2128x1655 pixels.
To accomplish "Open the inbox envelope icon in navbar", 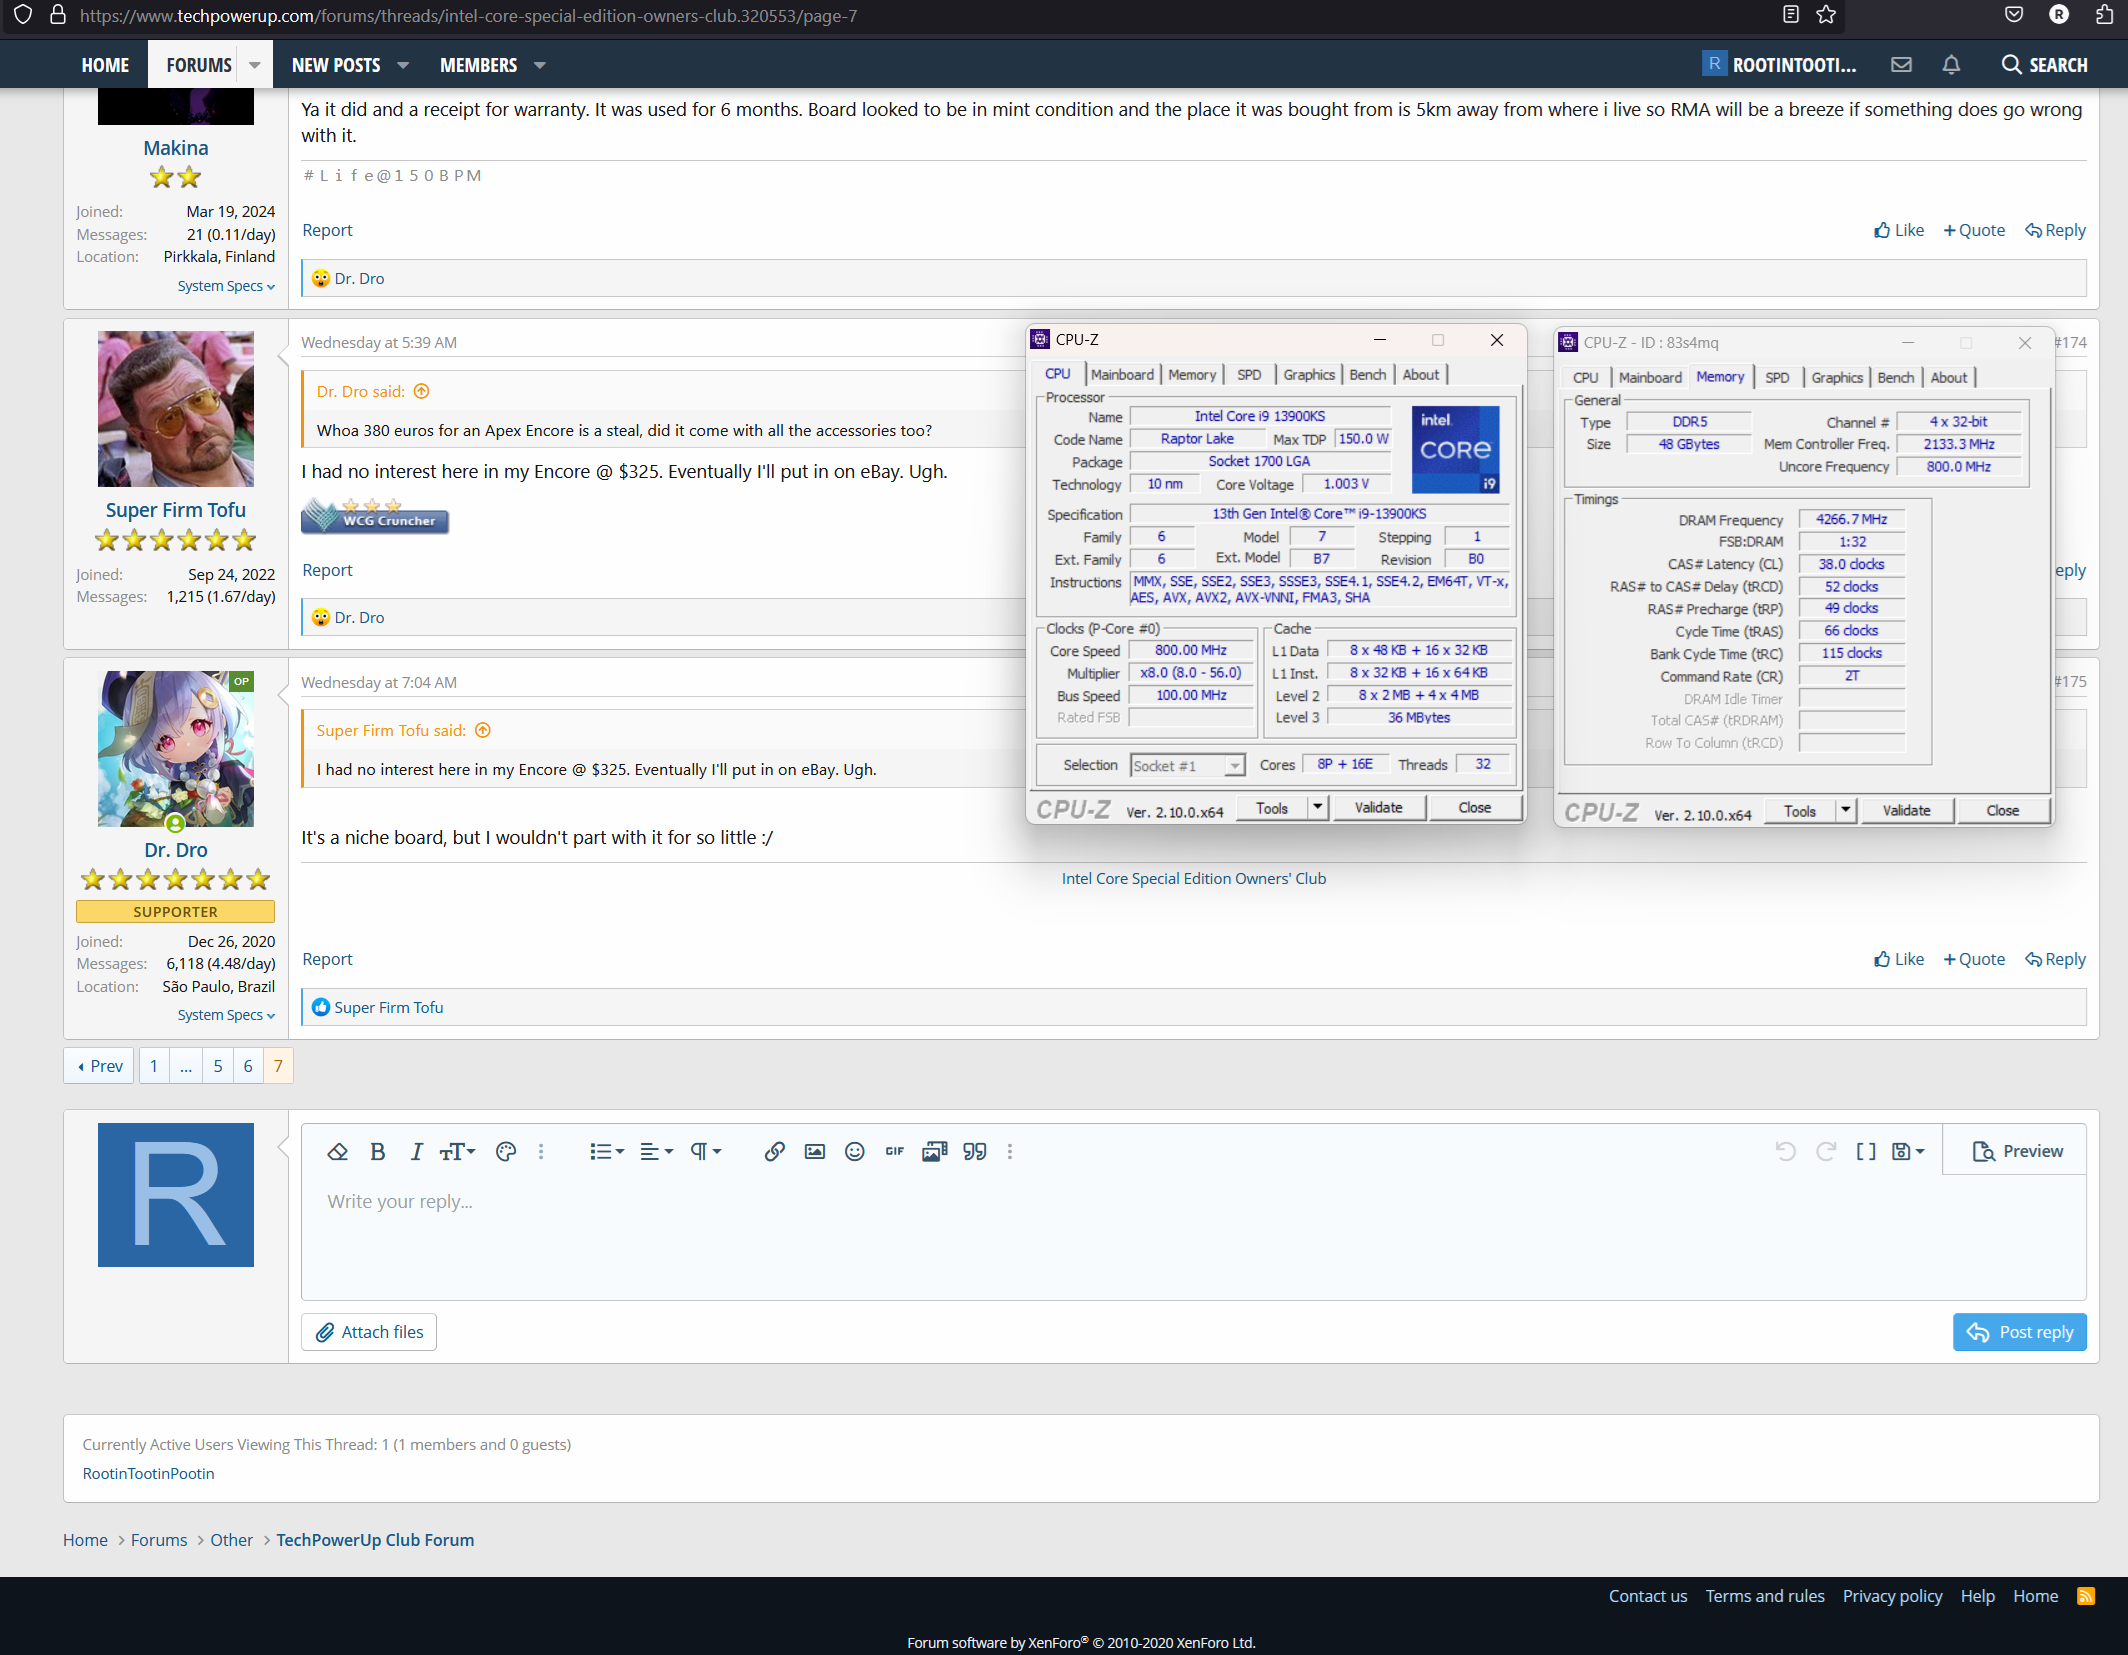I will point(1901,65).
